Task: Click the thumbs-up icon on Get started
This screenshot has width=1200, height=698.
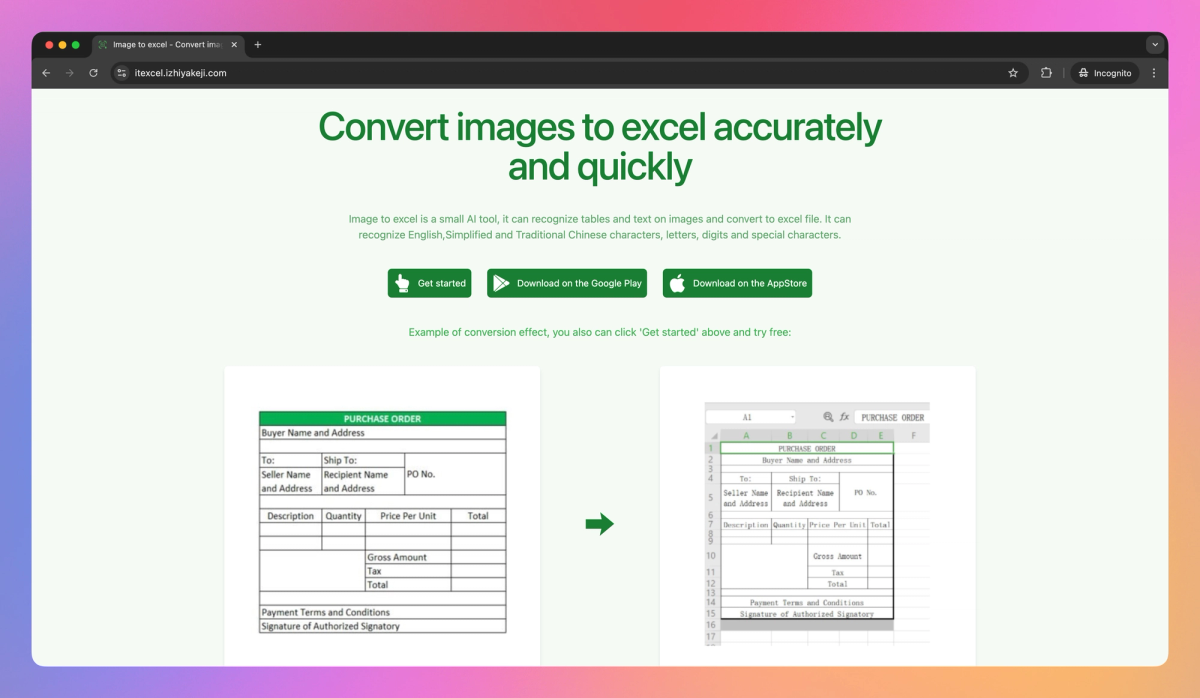Action: tap(400, 283)
